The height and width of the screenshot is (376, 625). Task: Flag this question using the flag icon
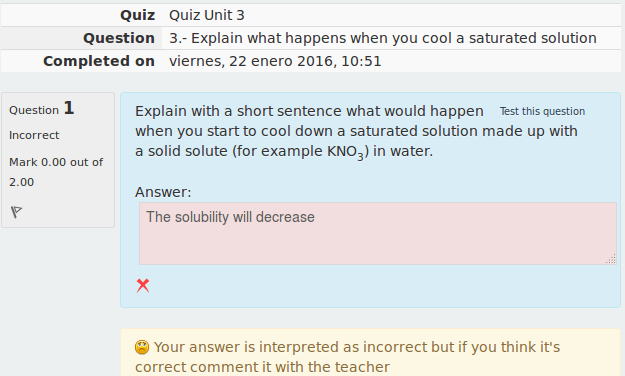(16, 212)
